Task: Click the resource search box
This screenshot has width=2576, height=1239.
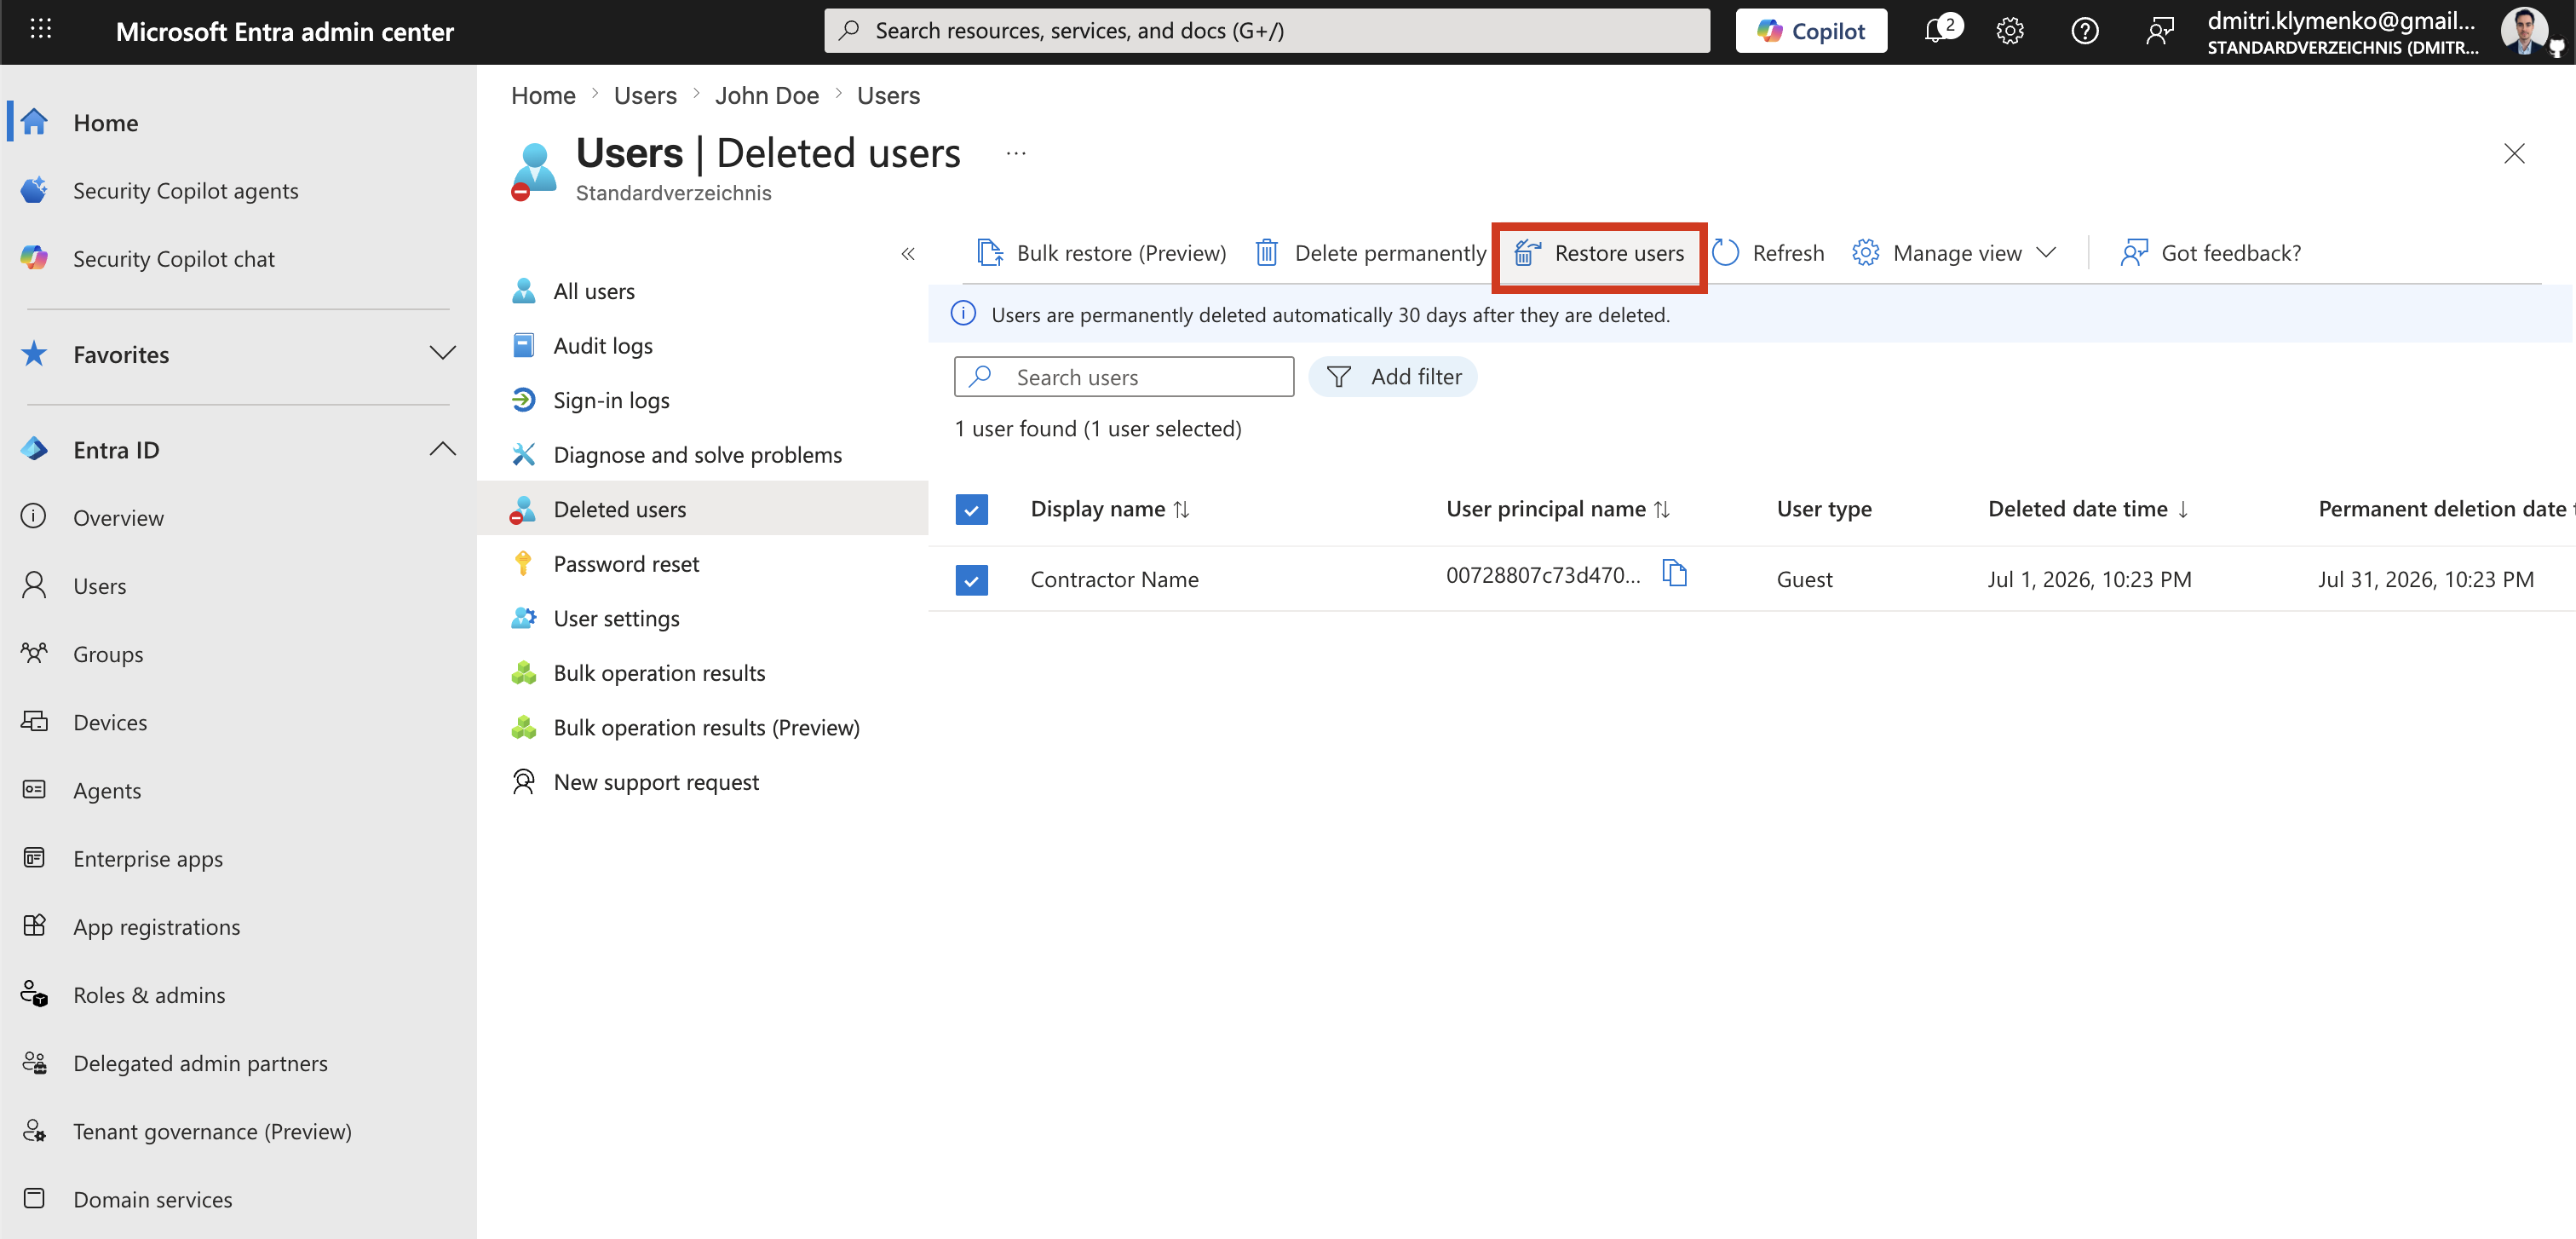Action: [1266, 31]
